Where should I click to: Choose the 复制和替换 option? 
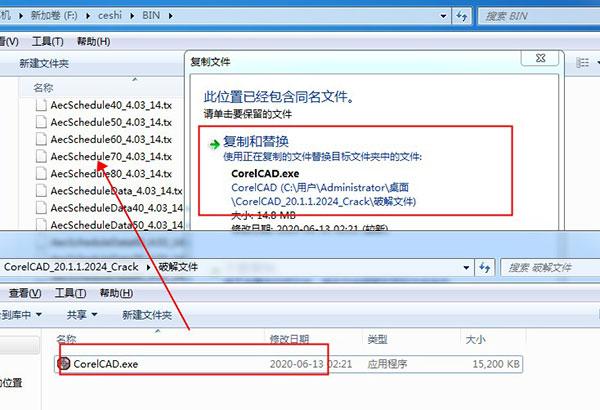[355, 171]
